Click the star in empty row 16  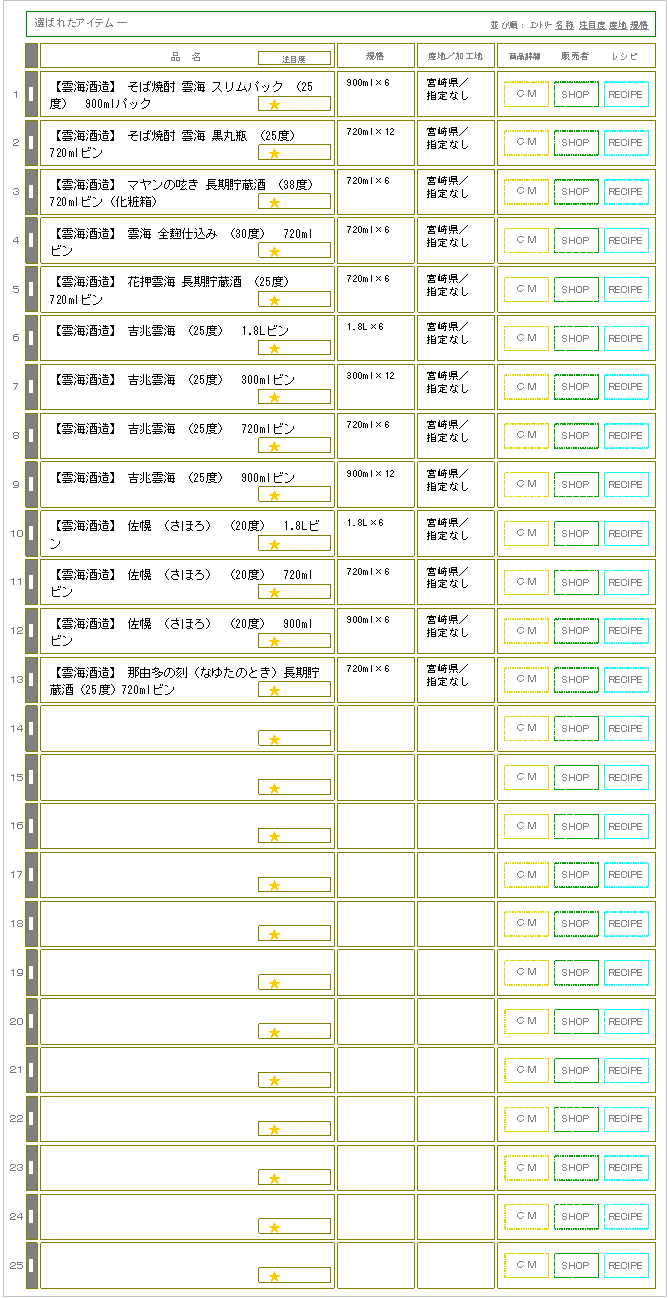(274, 837)
